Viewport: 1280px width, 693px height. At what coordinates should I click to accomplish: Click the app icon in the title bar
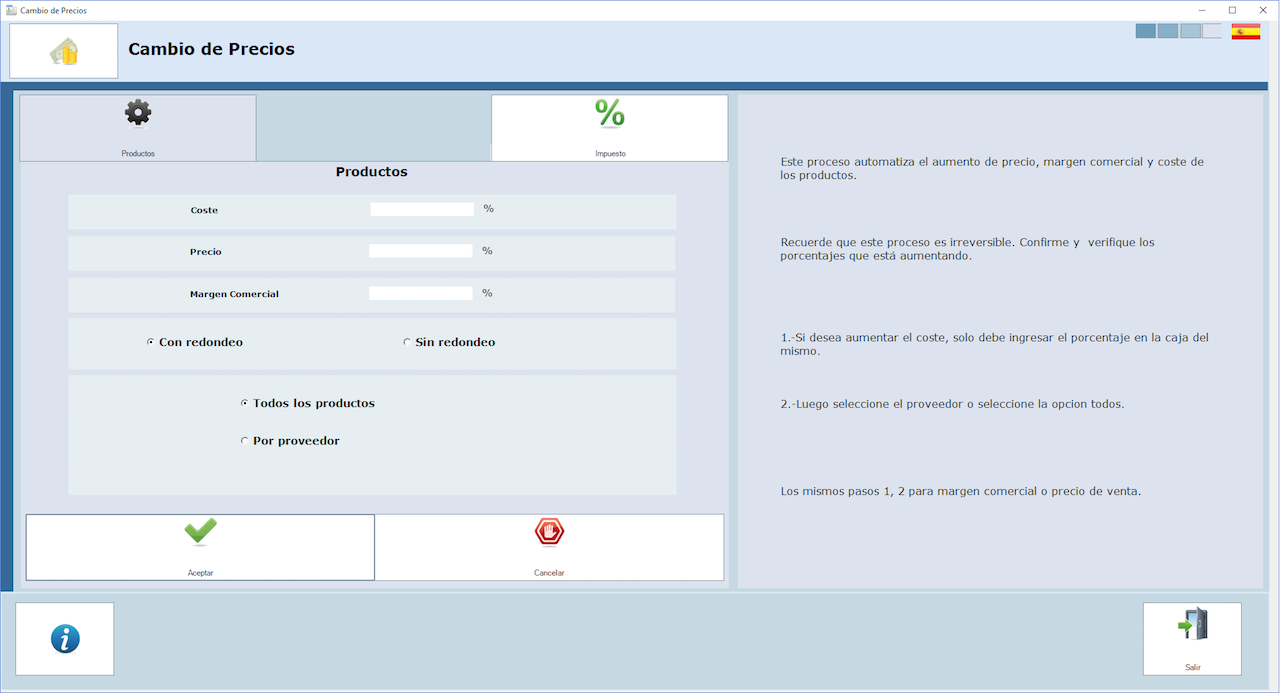(x=11, y=10)
